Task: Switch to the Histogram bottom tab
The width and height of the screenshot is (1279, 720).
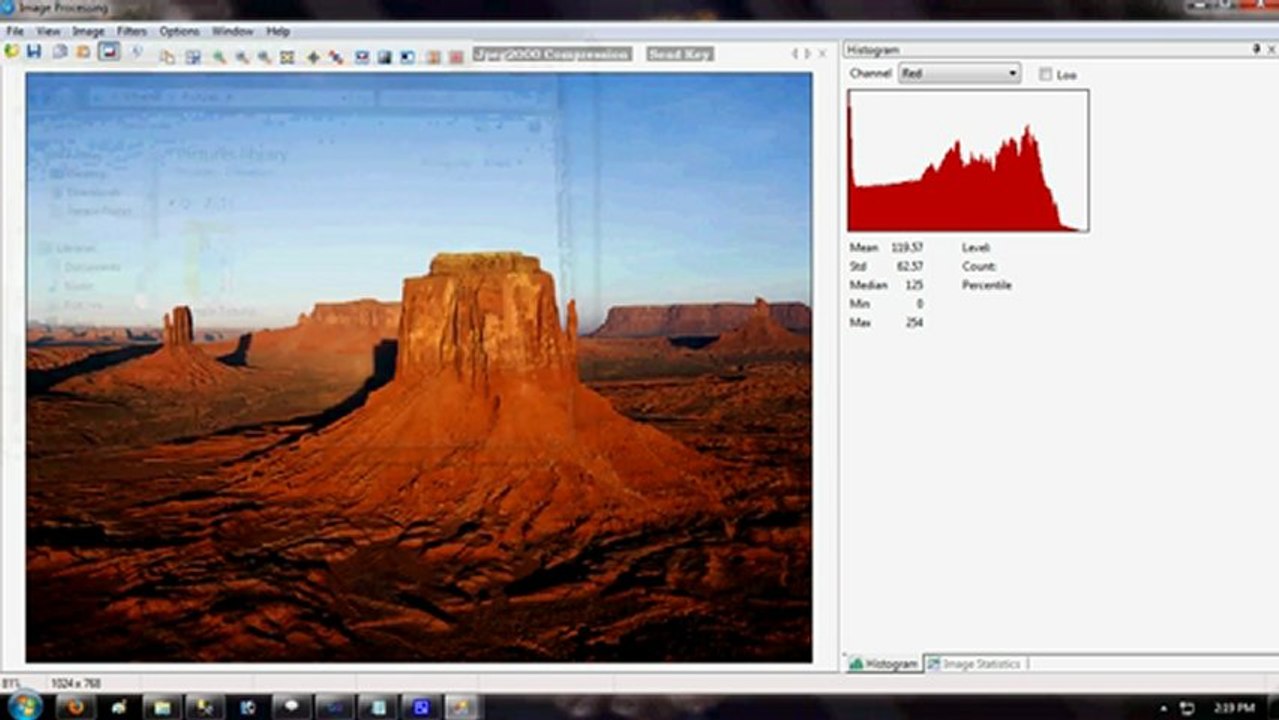Action: click(883, 664)
